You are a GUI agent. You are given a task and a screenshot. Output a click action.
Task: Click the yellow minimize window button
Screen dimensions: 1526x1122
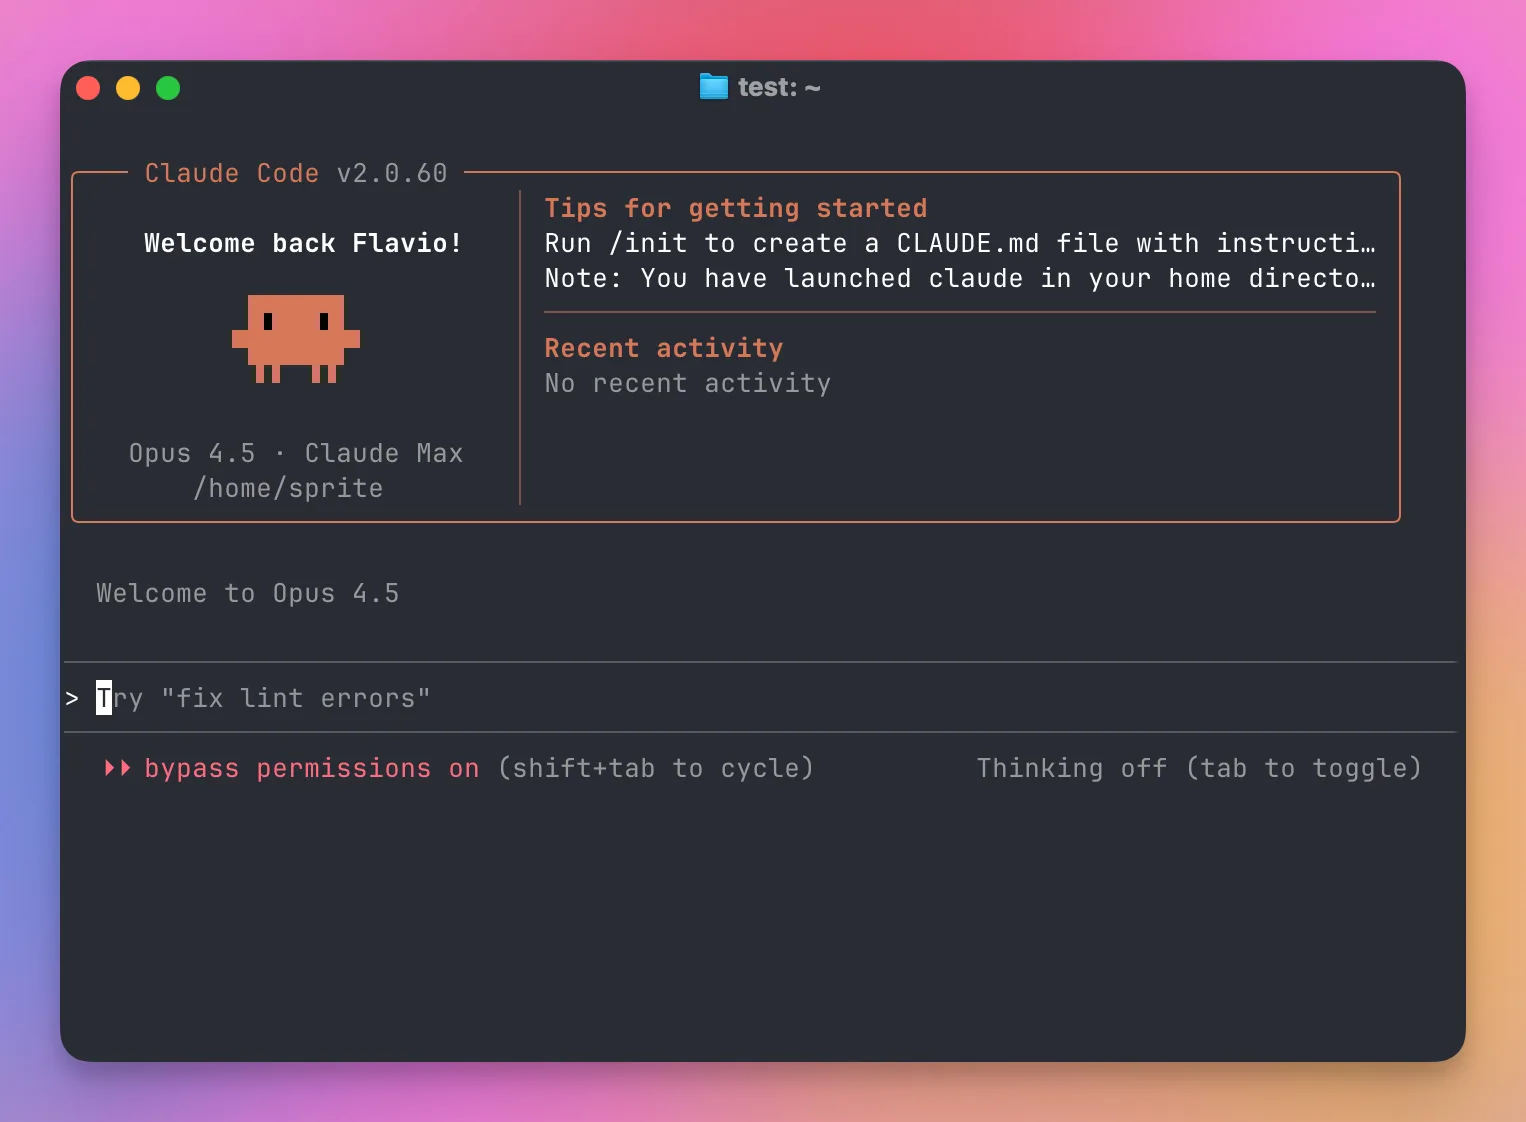point(128,88)
